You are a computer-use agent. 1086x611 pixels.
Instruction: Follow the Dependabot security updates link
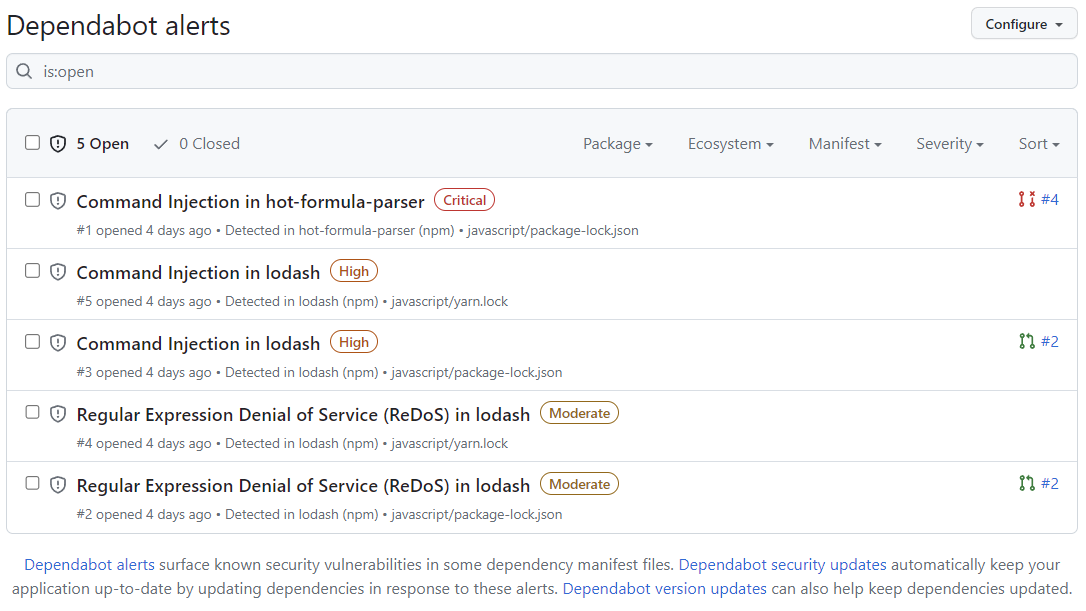pyautogui.click(x=782, y=564)
